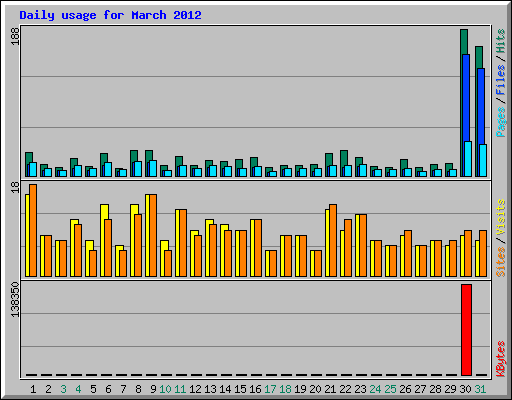Select the yellow Sites bar for day 1
Image resolution: width=512 pixels, height=400 pixels.
click(x=27, y=235)
